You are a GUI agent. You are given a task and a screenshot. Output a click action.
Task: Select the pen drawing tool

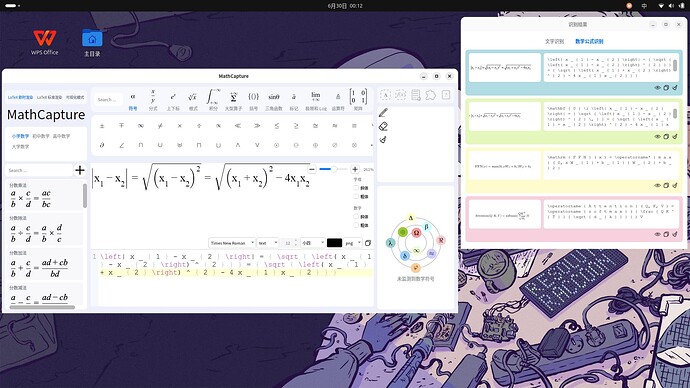coord(383,113)
